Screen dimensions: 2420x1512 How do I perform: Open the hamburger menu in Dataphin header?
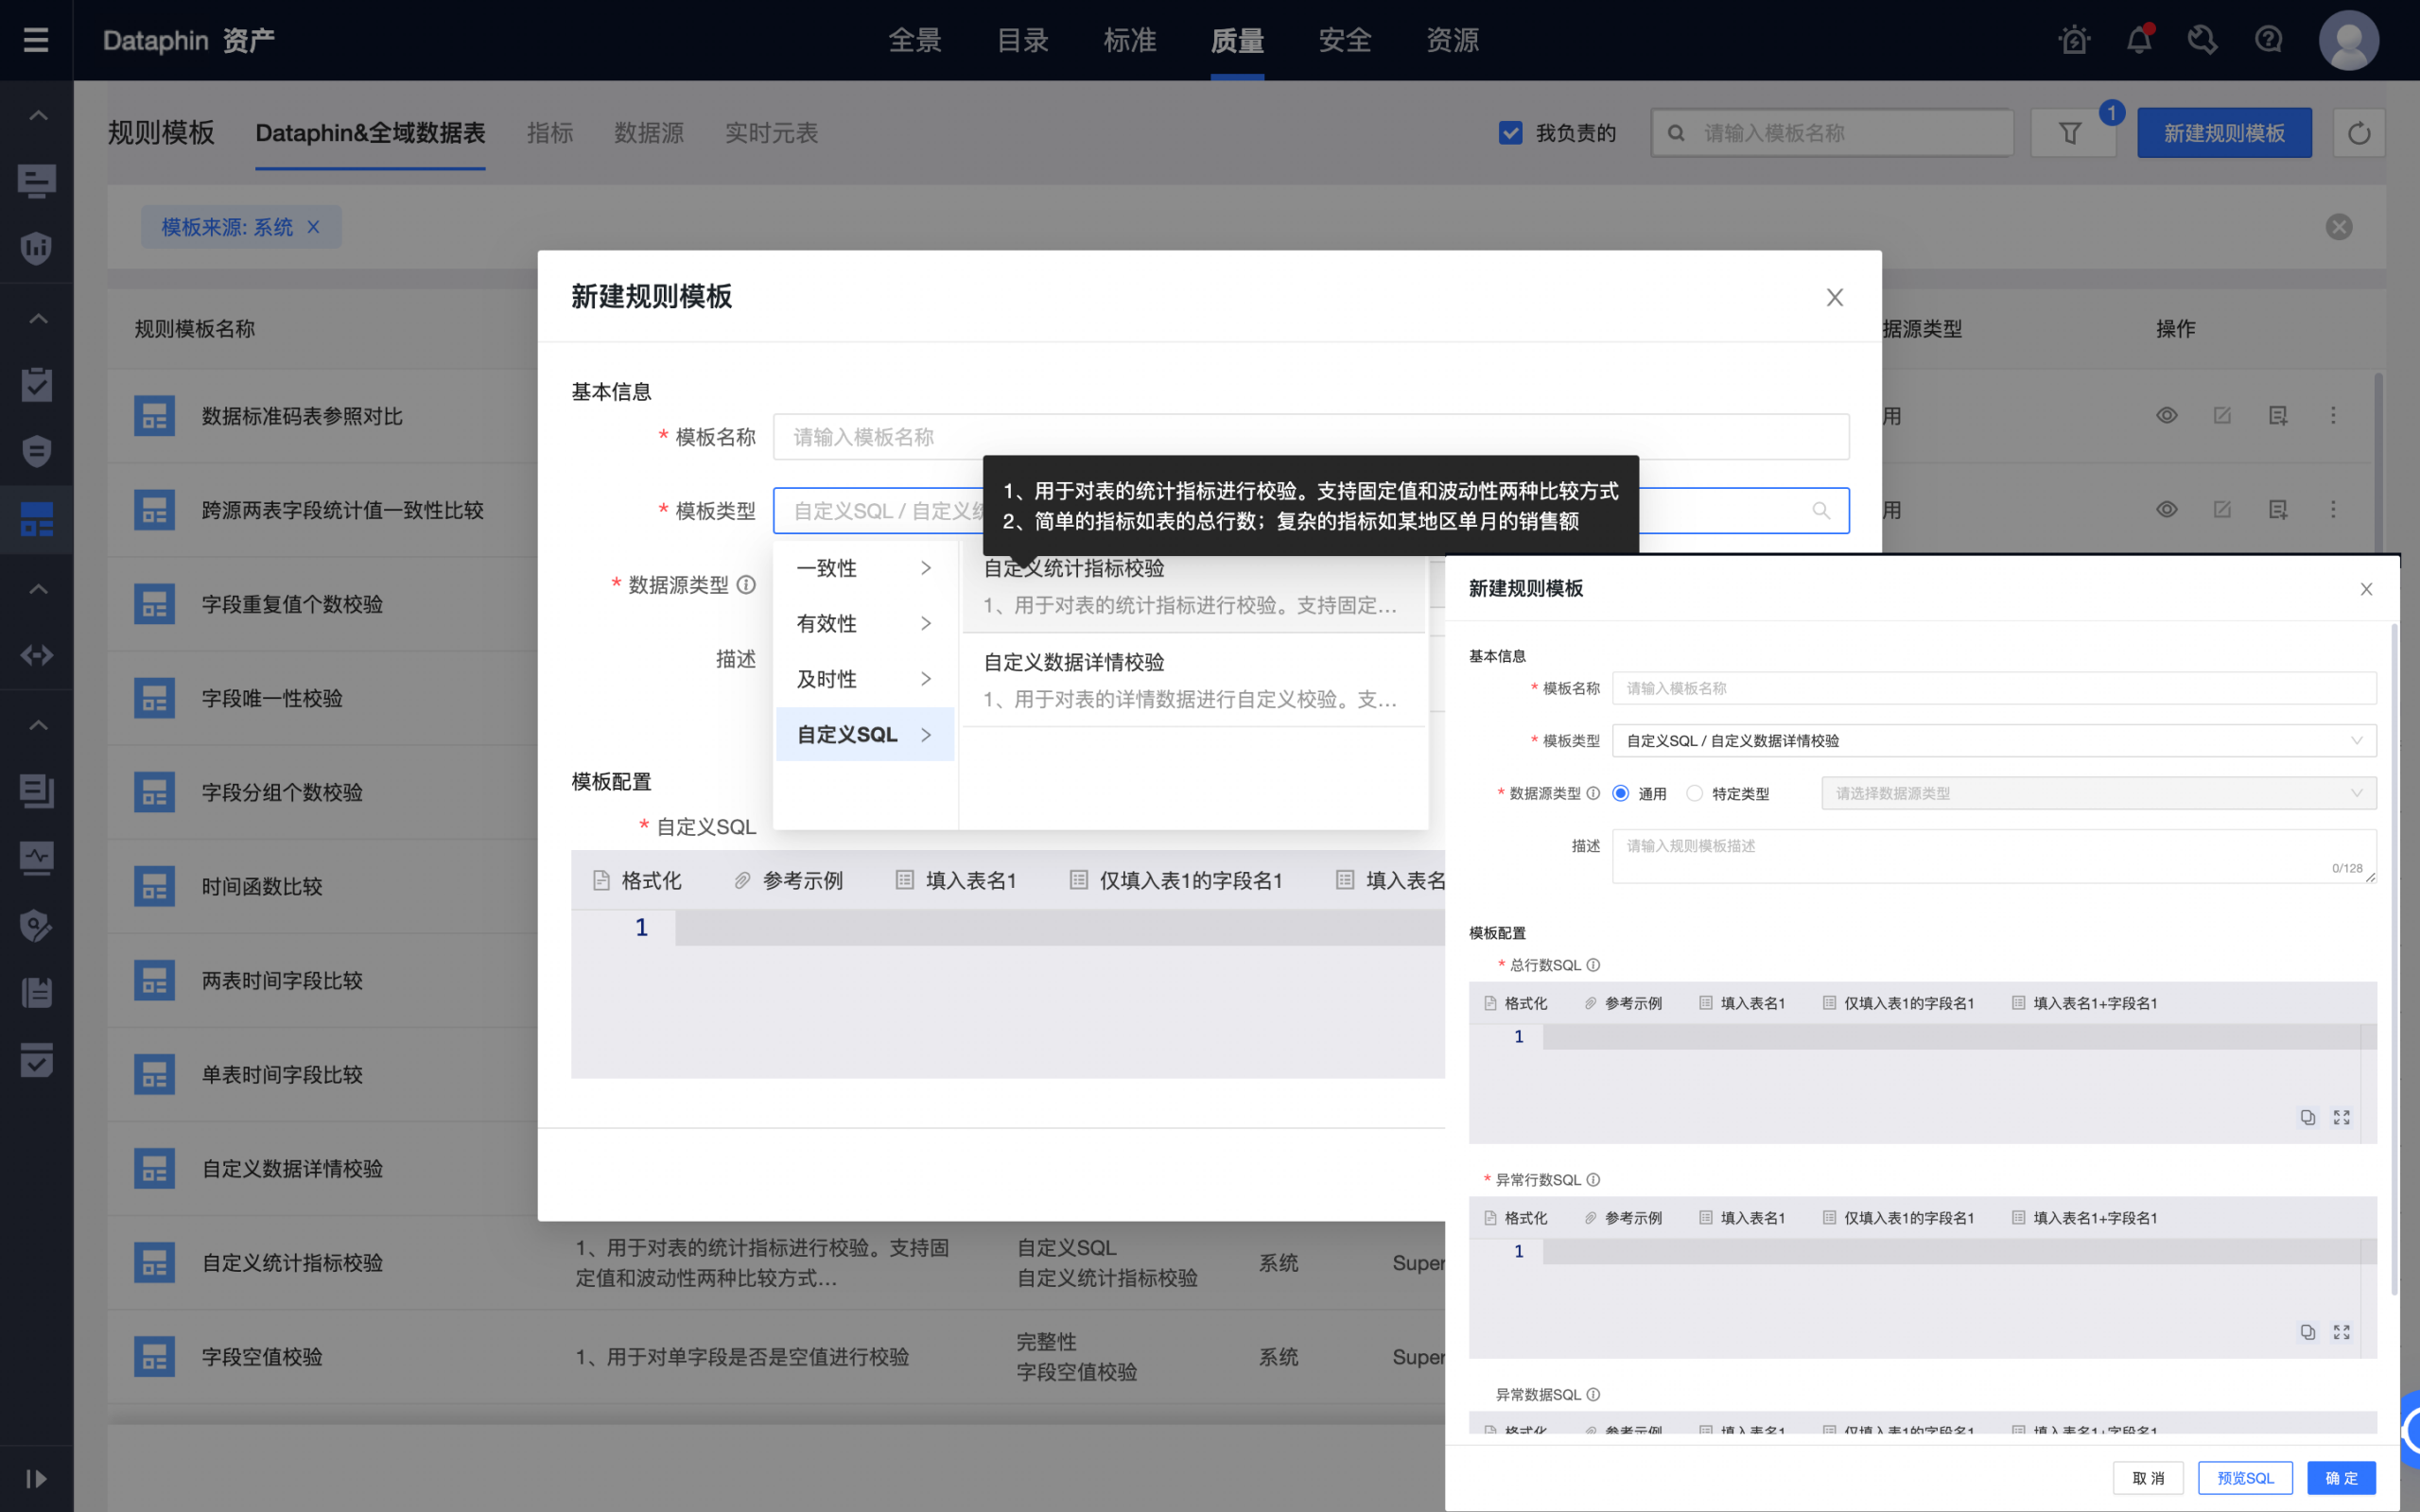click(36, 40)
